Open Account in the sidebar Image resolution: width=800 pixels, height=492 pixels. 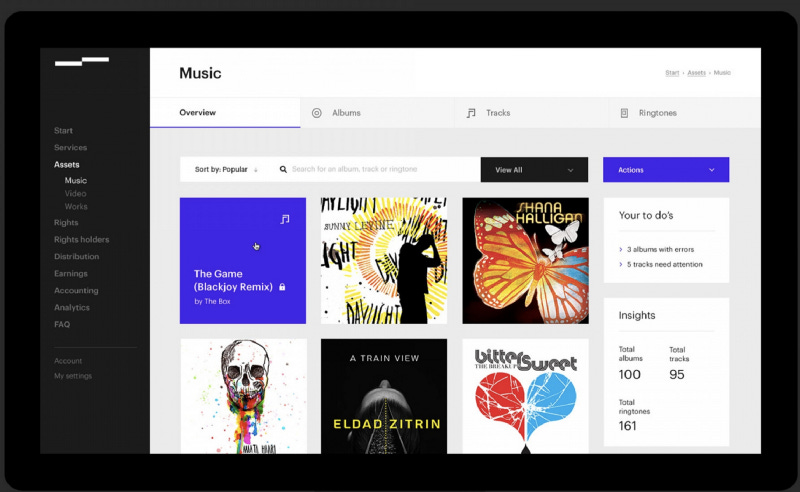[x=68, y=361]
